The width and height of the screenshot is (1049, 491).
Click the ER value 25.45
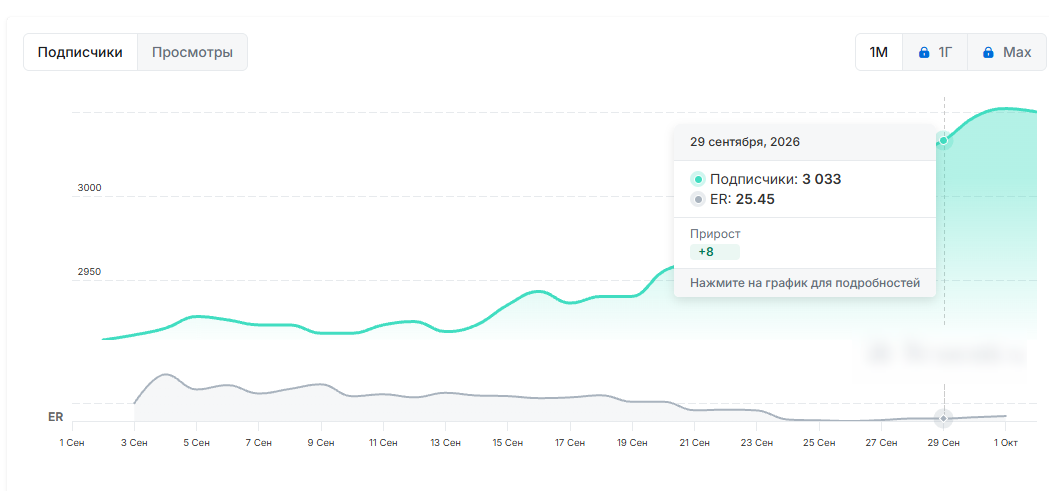click(x=753, y=199)
